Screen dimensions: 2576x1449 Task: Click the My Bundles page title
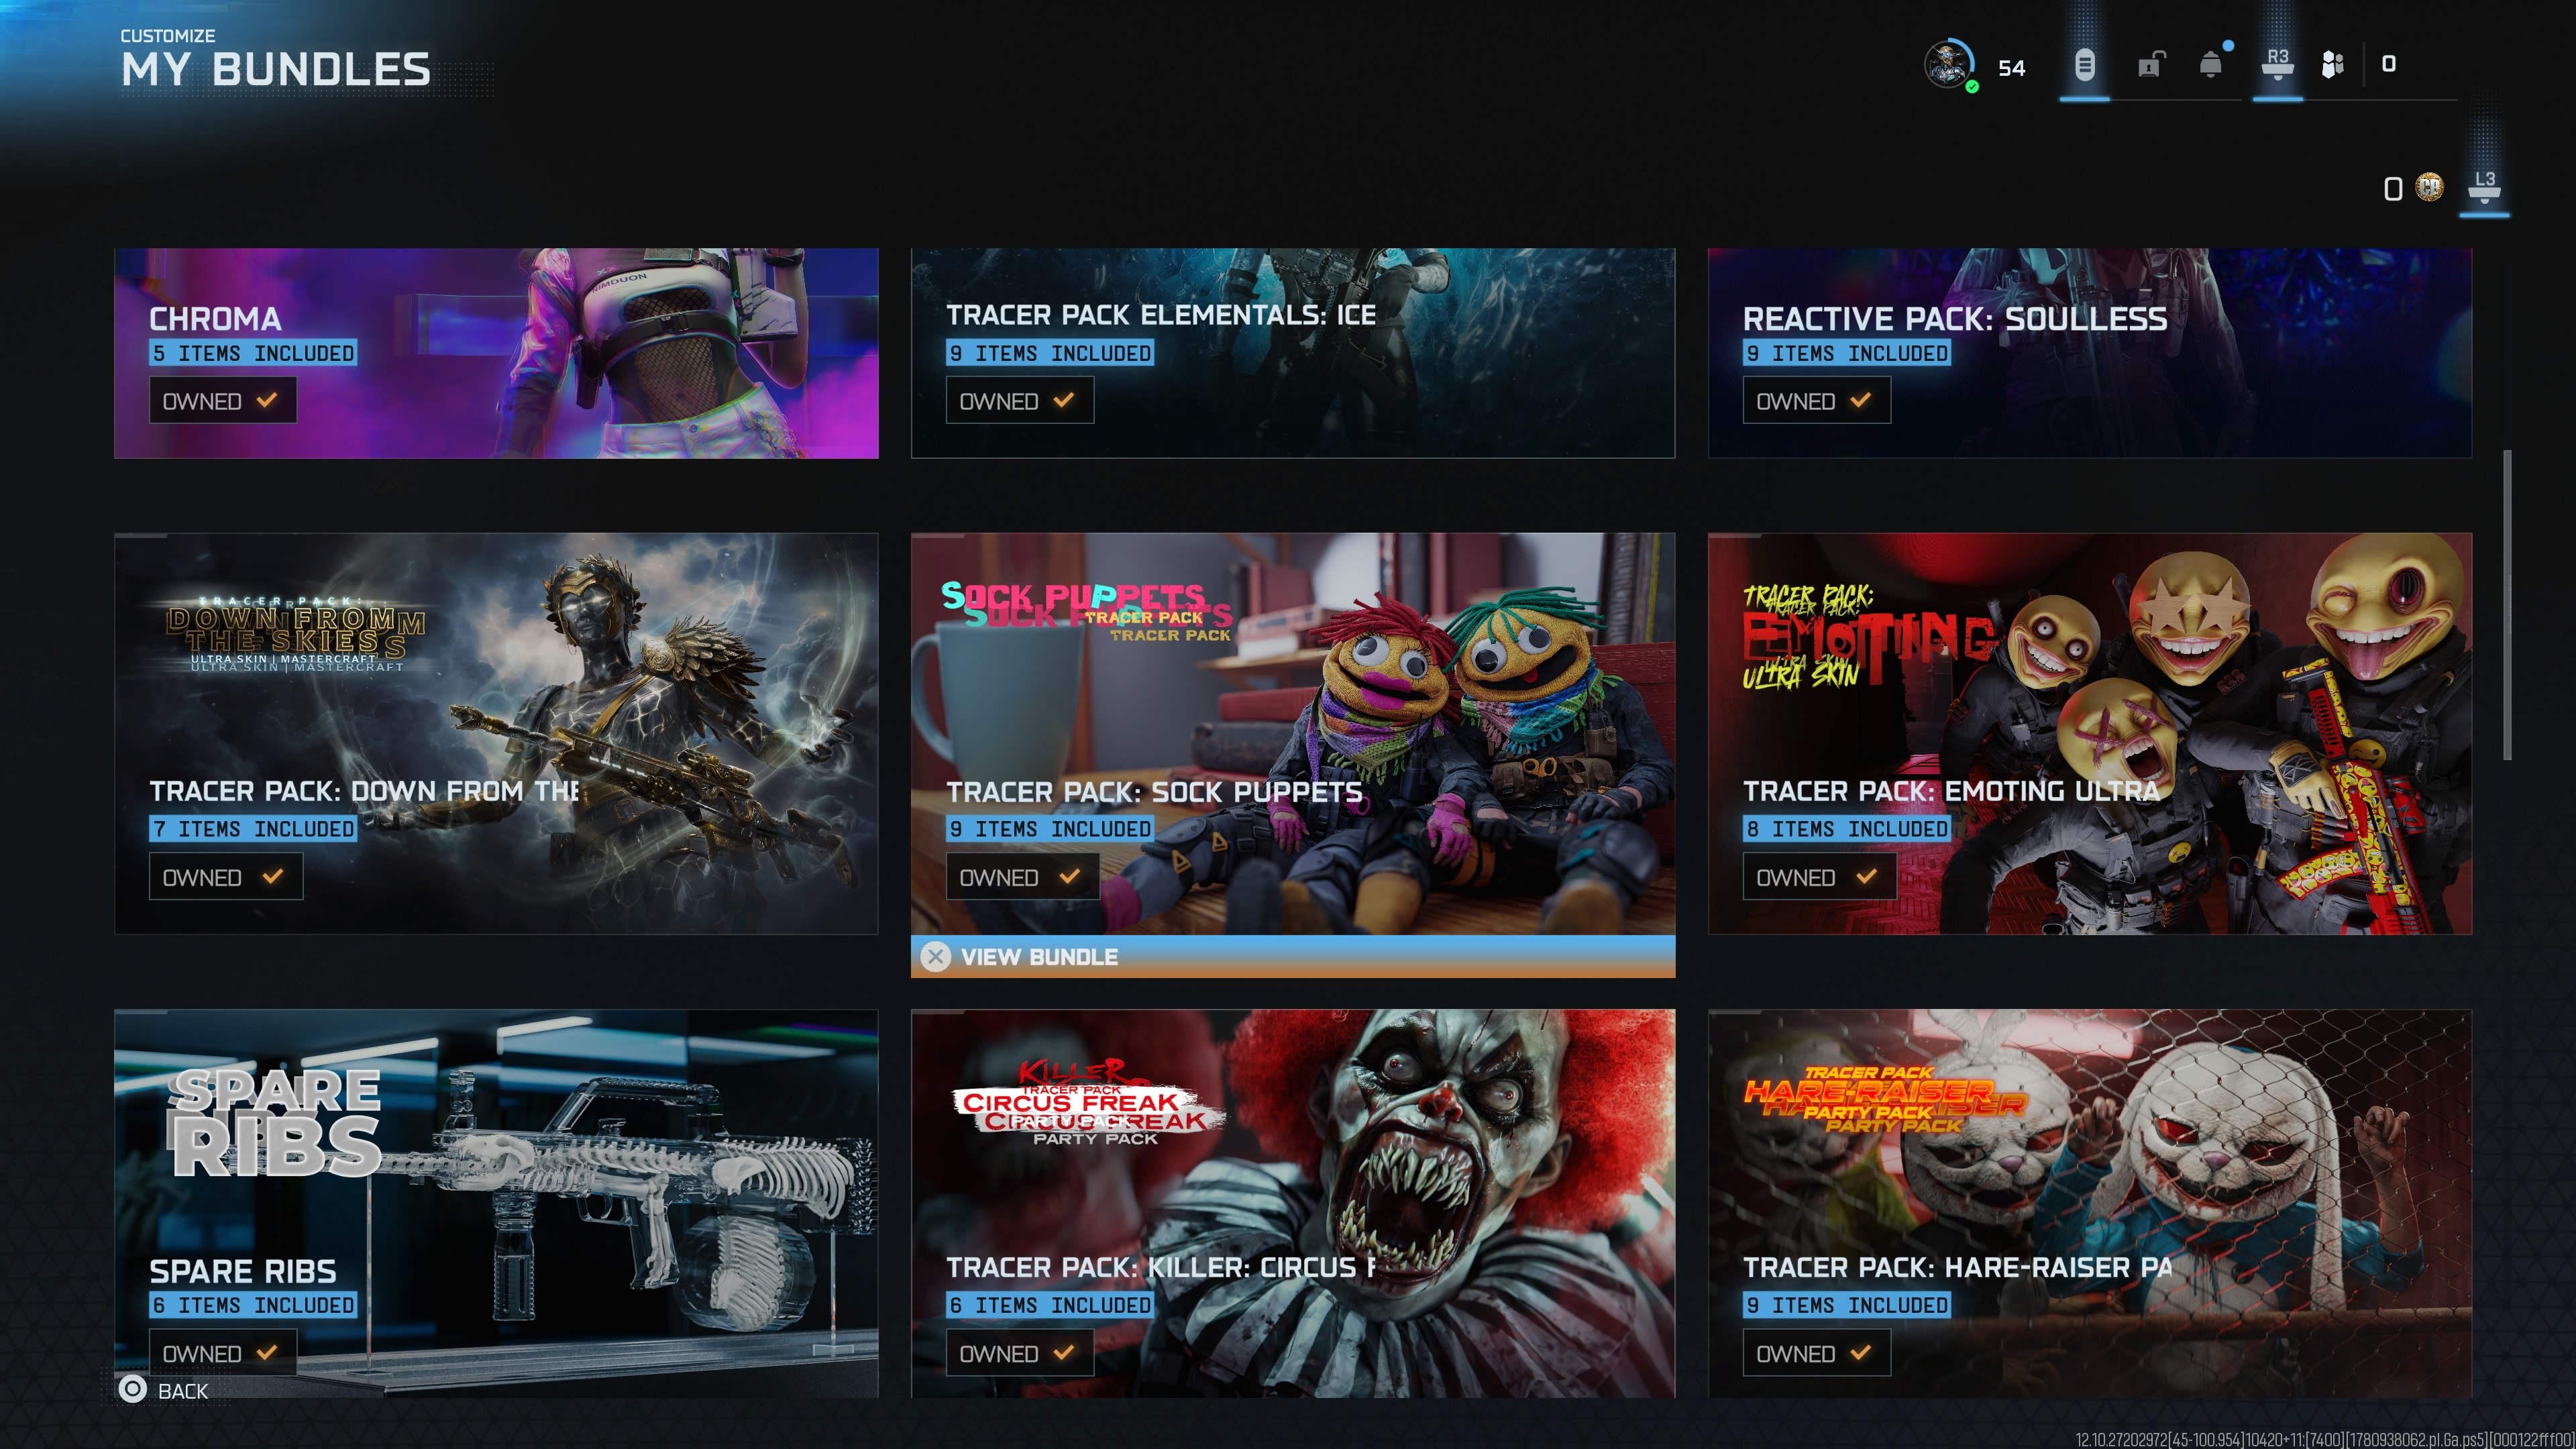coord(276,69)
